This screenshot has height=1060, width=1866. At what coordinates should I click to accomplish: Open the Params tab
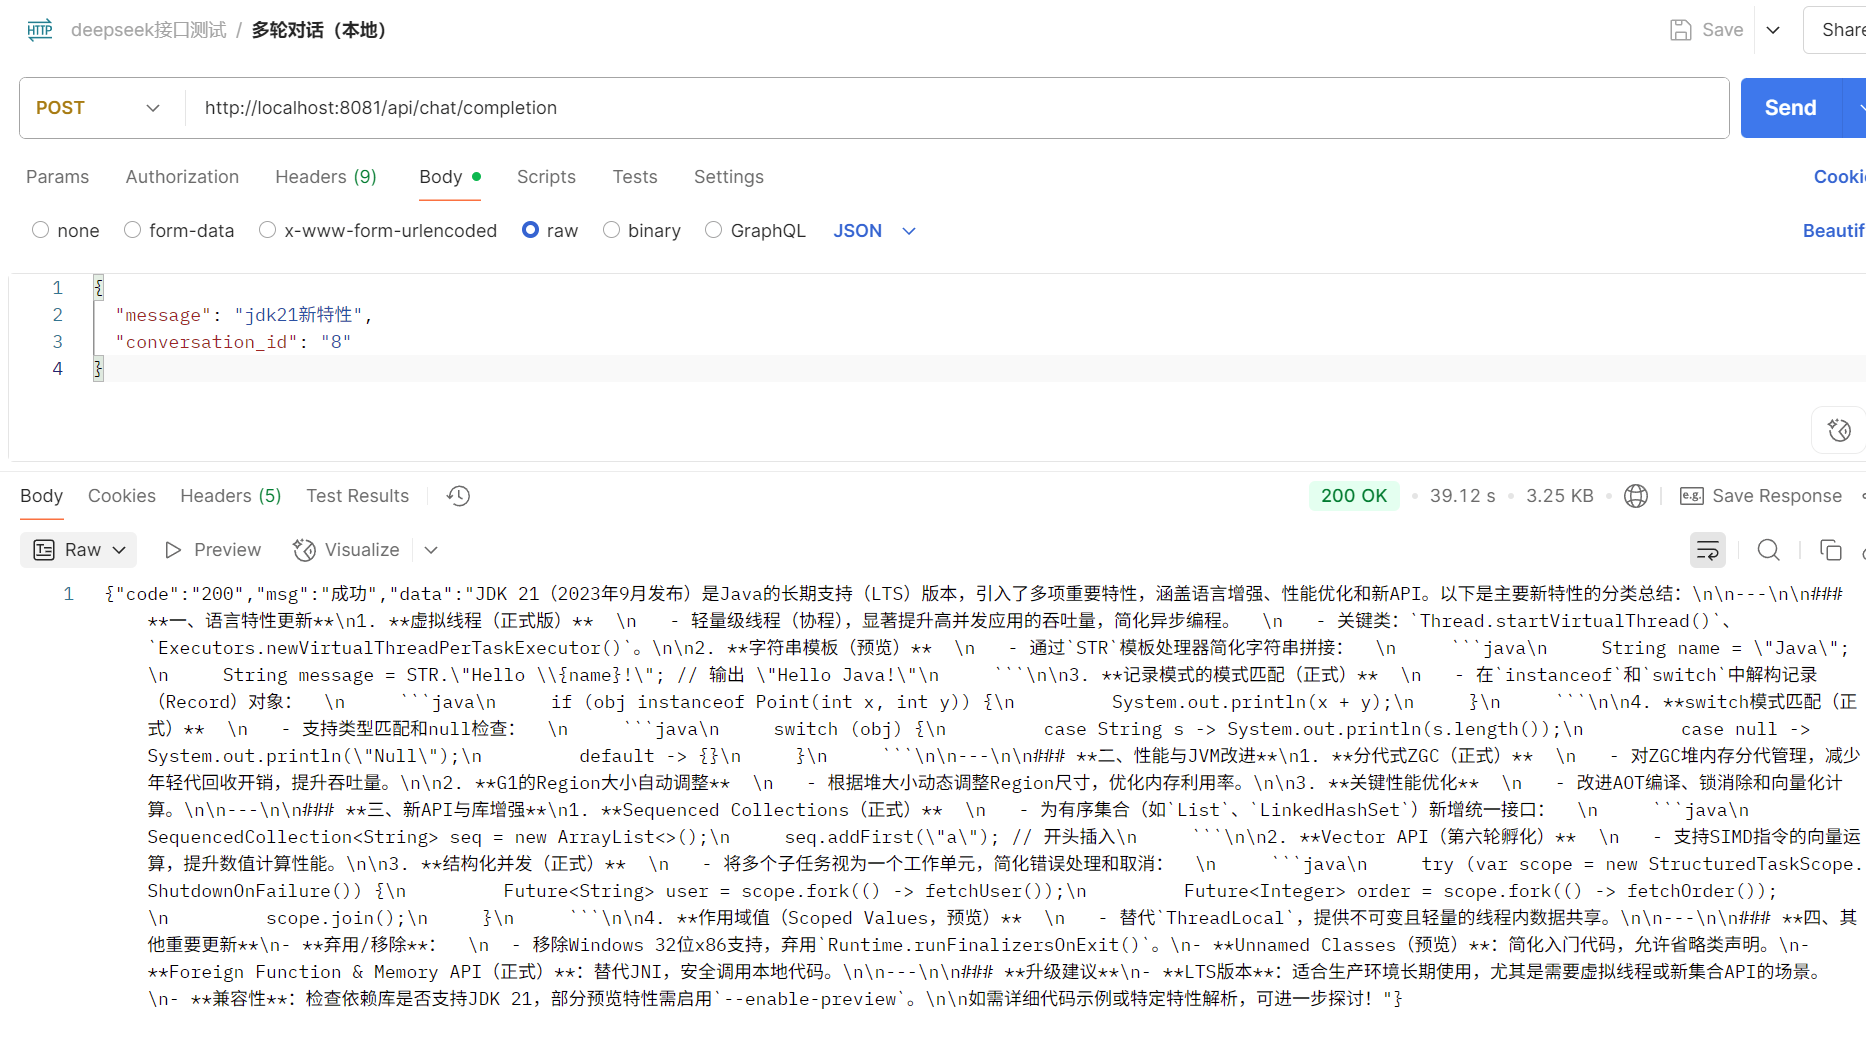click(57, 177)
